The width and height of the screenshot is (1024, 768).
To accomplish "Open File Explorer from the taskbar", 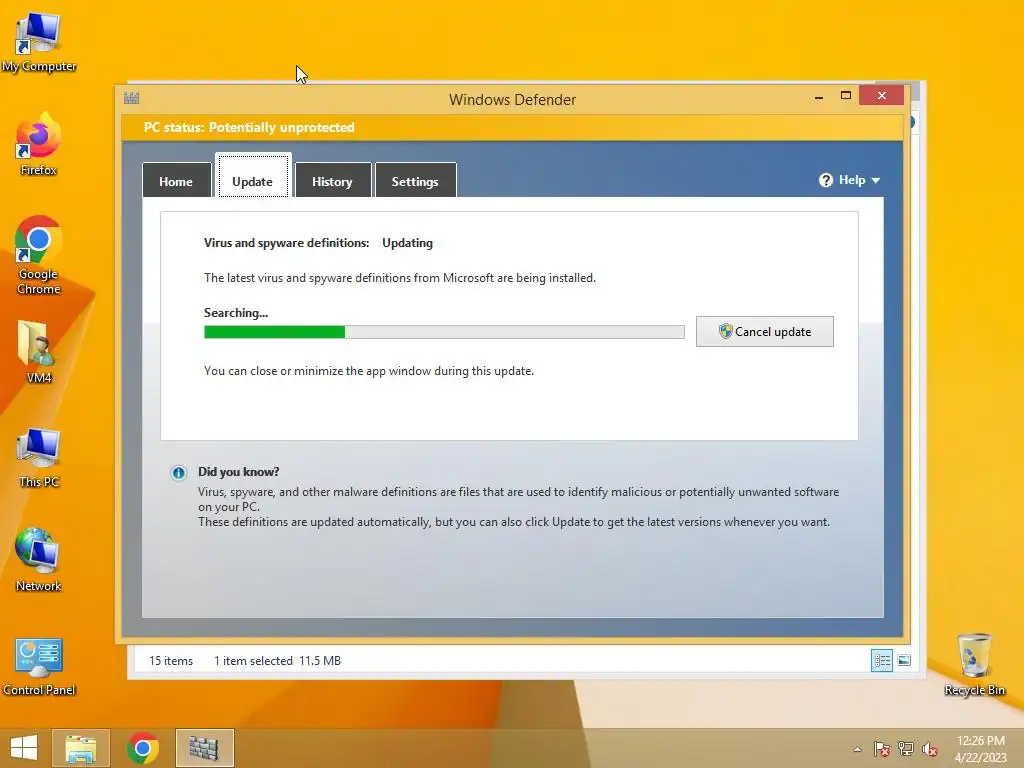I will [80, 748].
